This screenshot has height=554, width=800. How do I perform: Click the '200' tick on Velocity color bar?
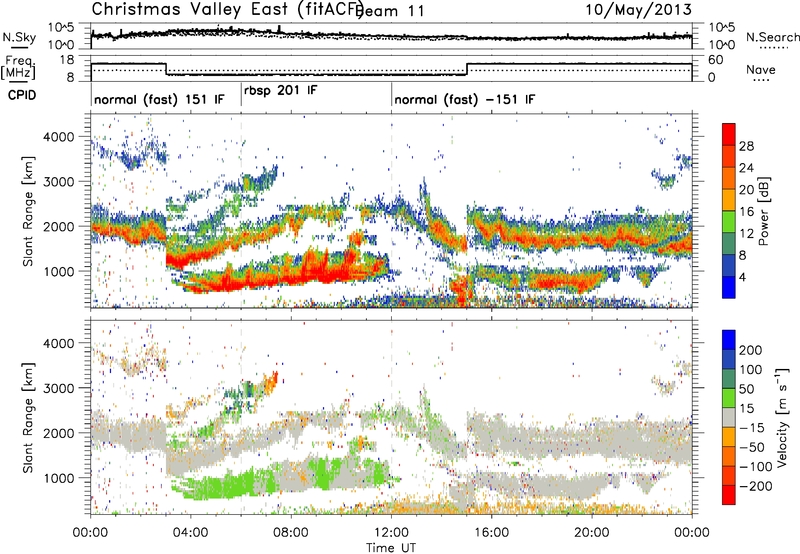[751, 350]
